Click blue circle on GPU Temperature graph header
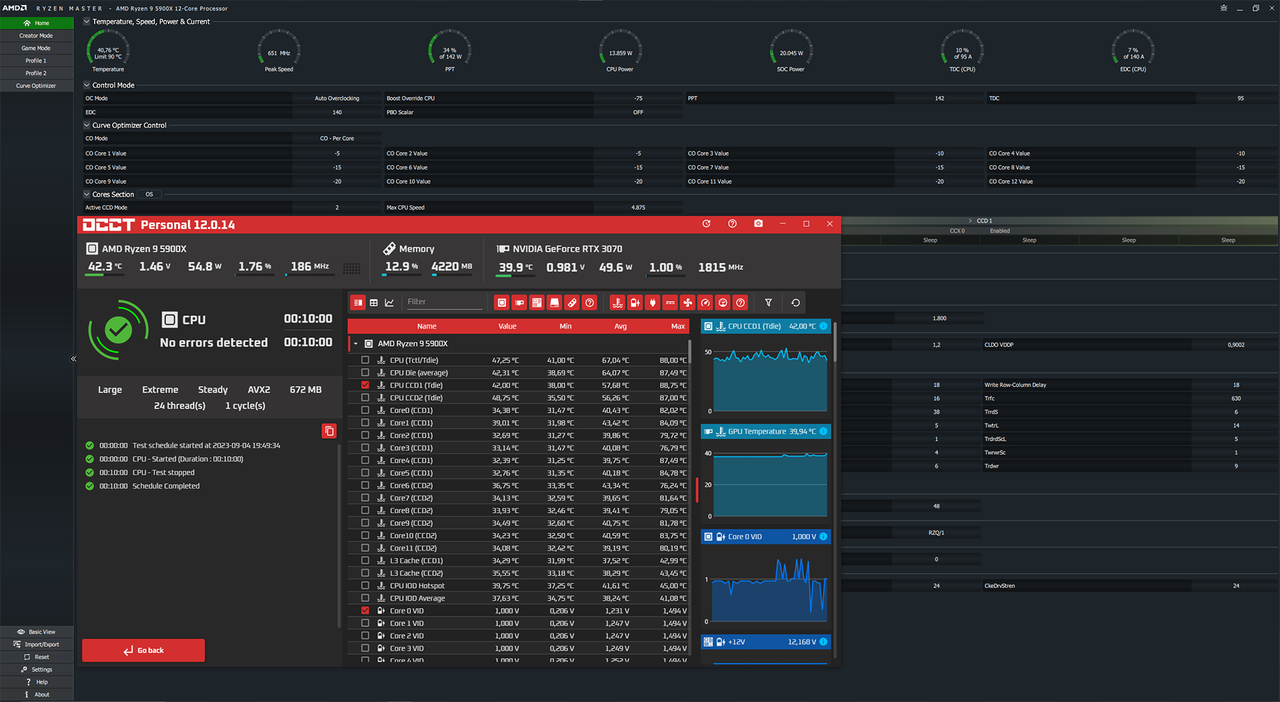The height and width of the screenshot is (702, 1280). click(824, 431)
